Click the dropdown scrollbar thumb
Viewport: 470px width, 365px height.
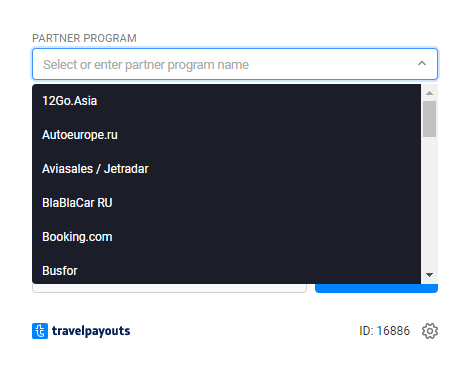[x=429, y=119]
